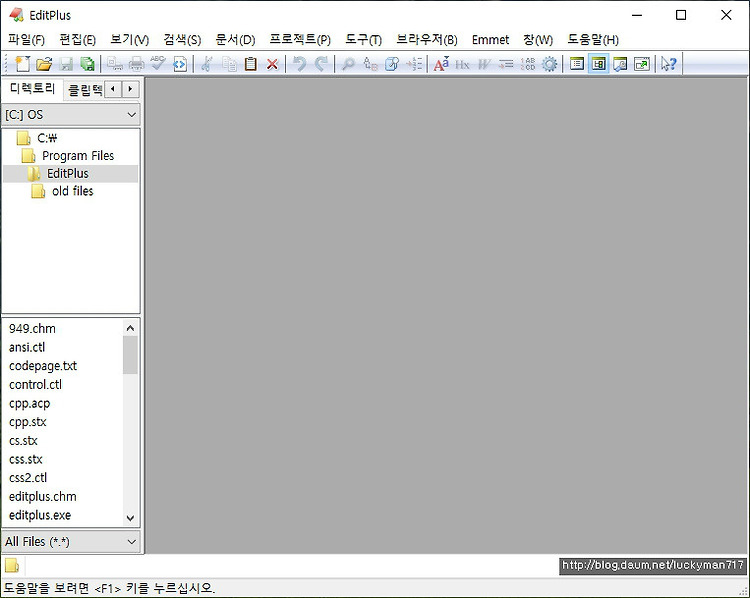
Task: Toggle the line number icon
Action: point(528,64)
